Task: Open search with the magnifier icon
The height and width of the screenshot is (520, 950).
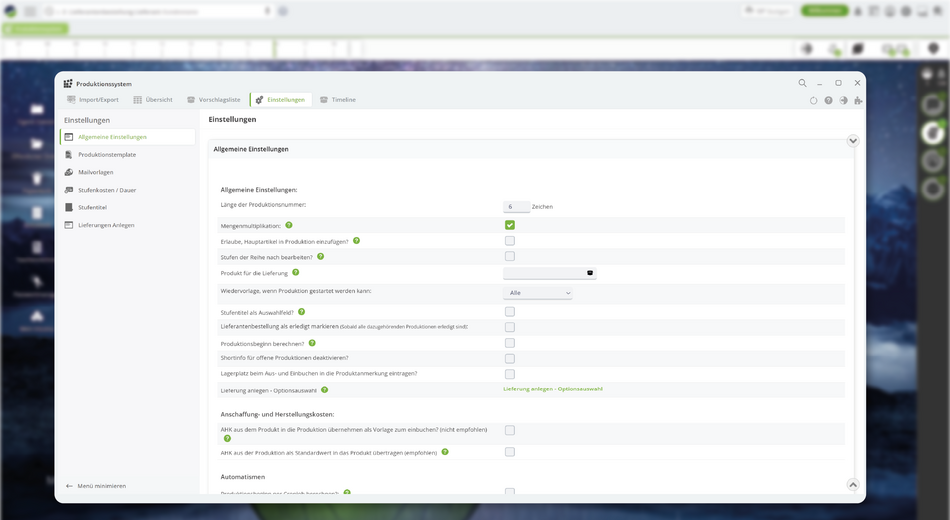Action: coord(802,83)
